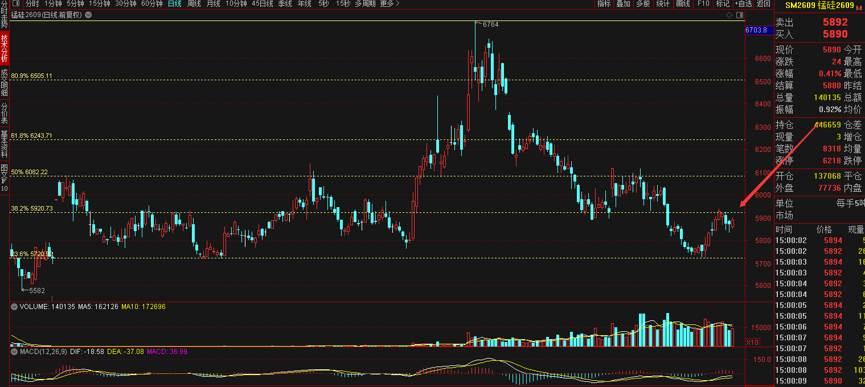This screenshot has height=387, width=865.
Task: Click the 50% 6082.22 Fibonacci label
Action: click(30, 172)
